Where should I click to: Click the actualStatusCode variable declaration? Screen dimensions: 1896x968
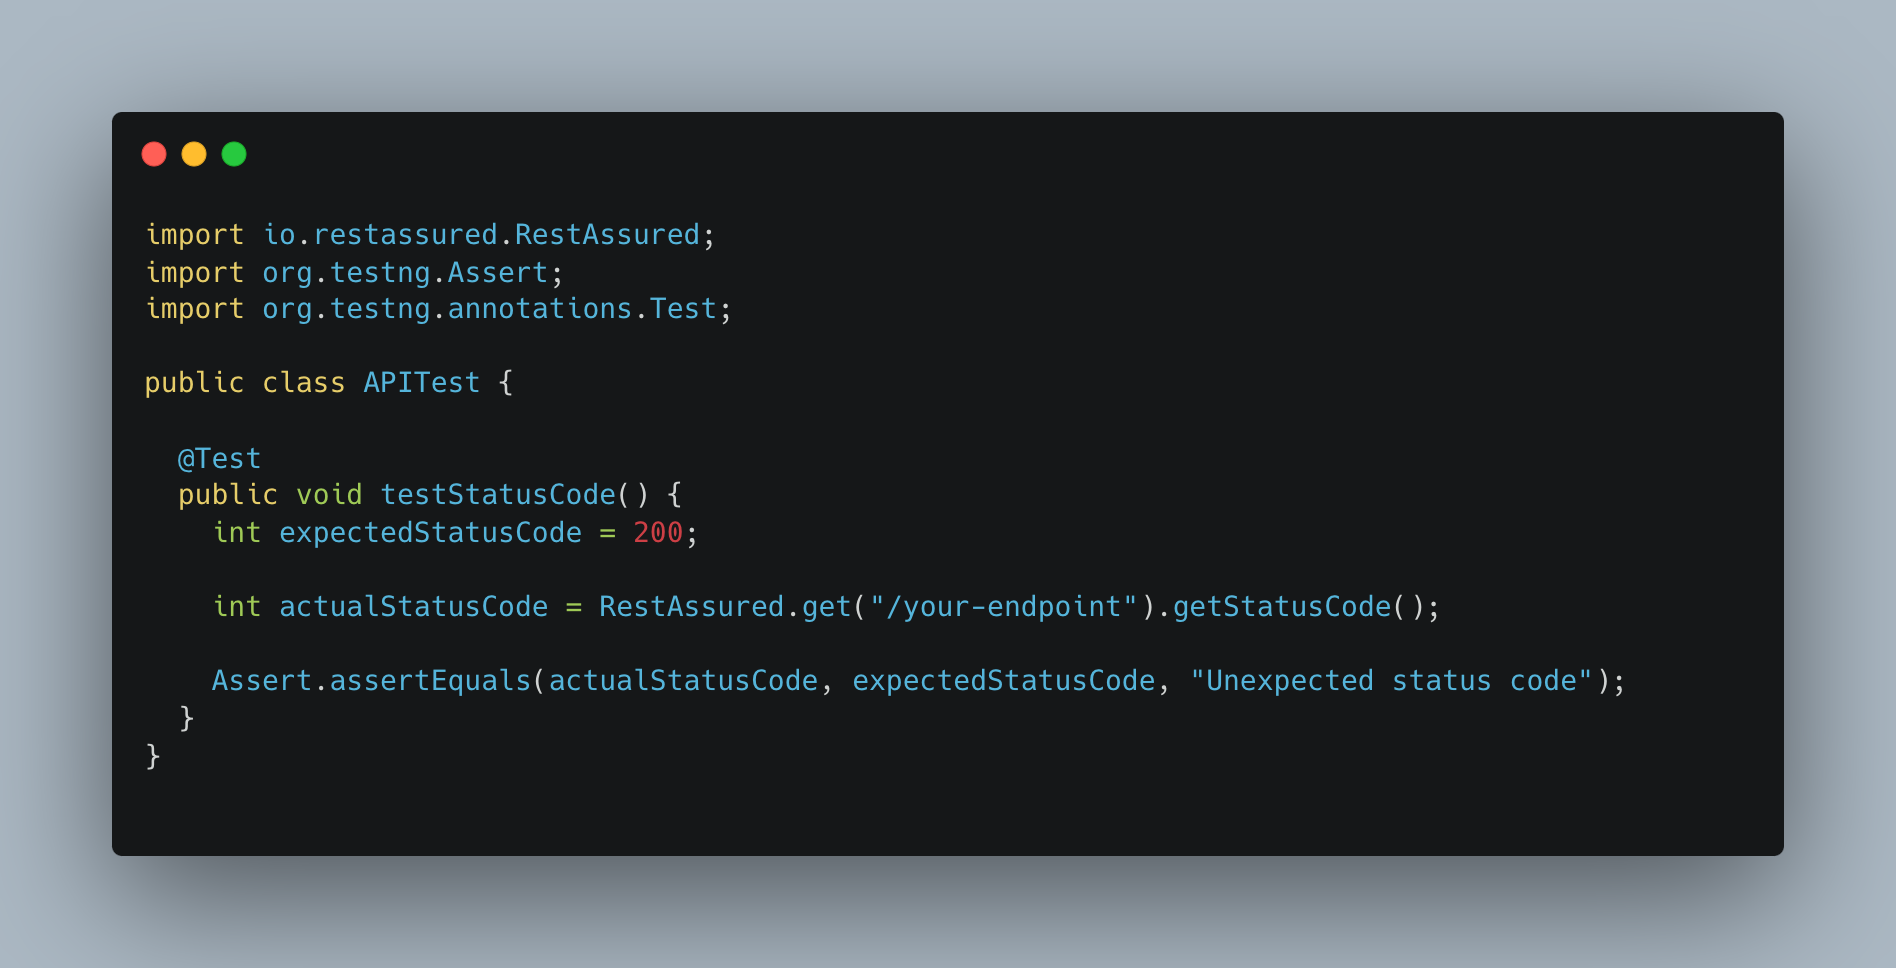tap(413, 607)
